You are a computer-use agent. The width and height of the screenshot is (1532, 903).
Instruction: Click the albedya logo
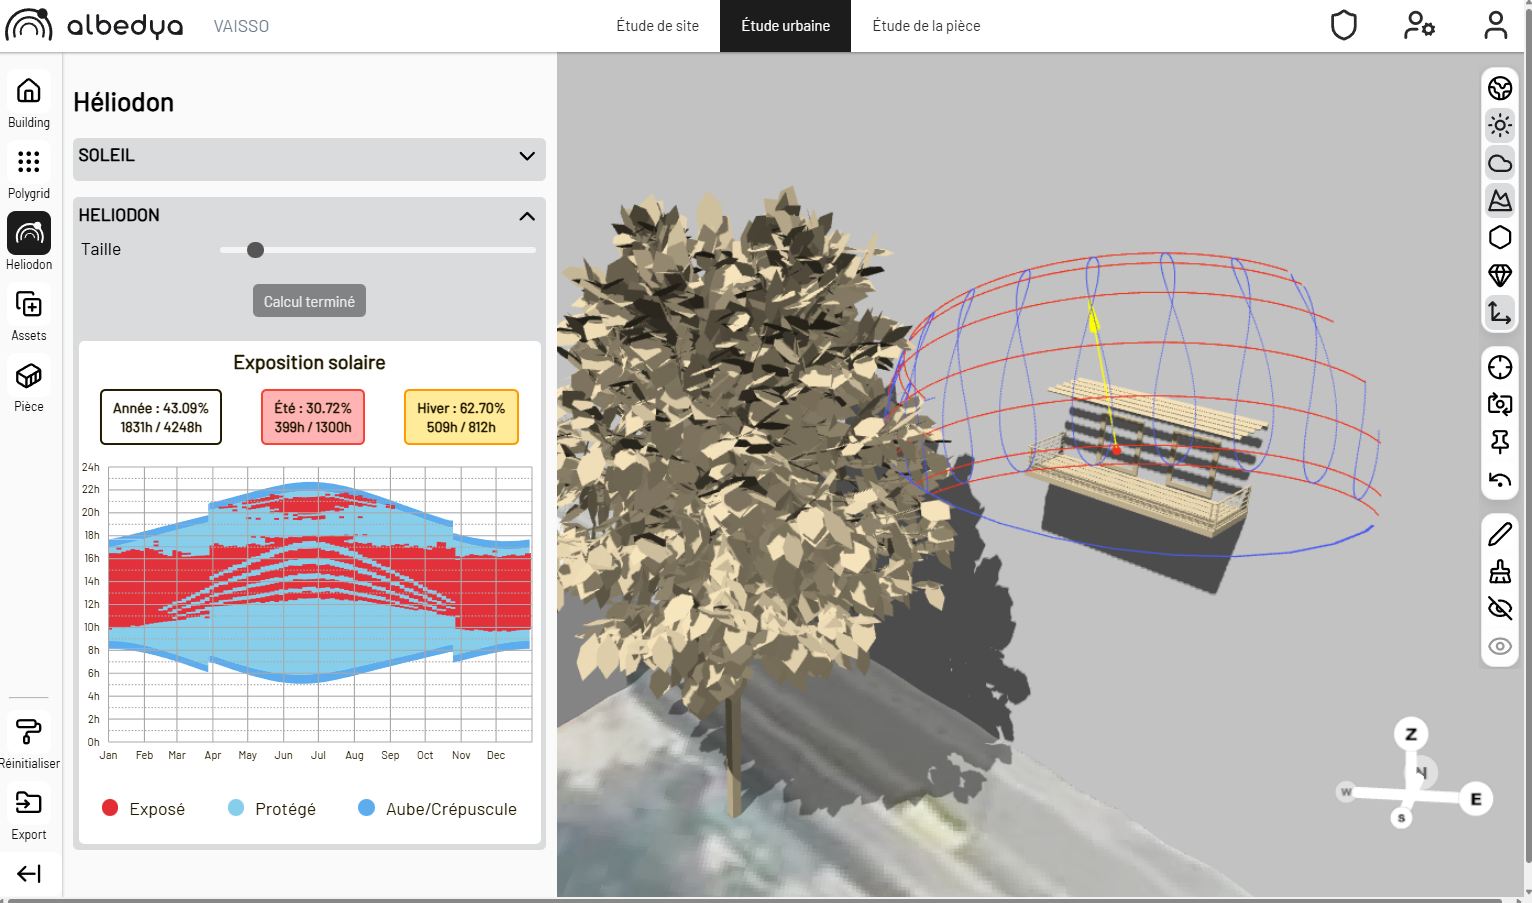[95, 26]
